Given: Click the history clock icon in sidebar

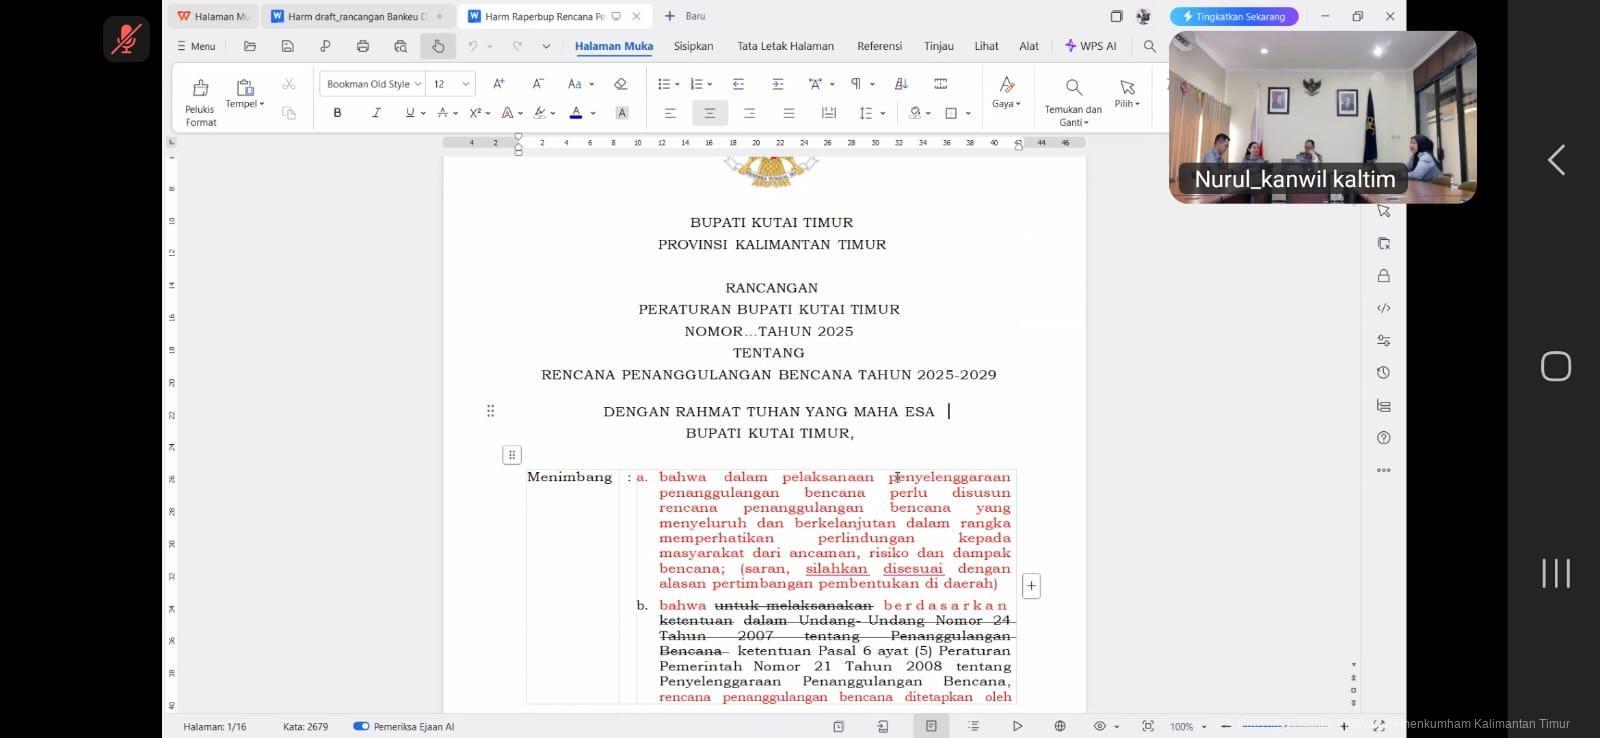Looking at the screenshot, I should [x=1384, y=372].
